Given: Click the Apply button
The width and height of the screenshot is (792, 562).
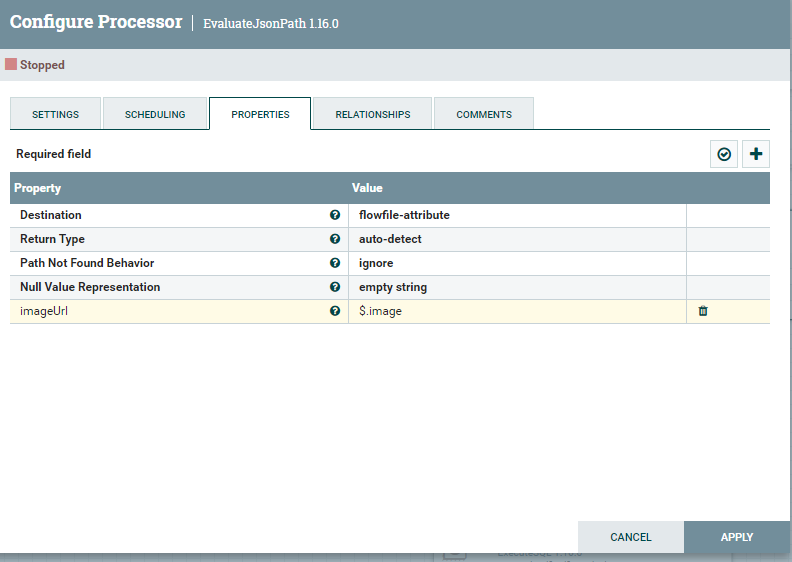Looking at the screenshot, I should tap(736, 537).
